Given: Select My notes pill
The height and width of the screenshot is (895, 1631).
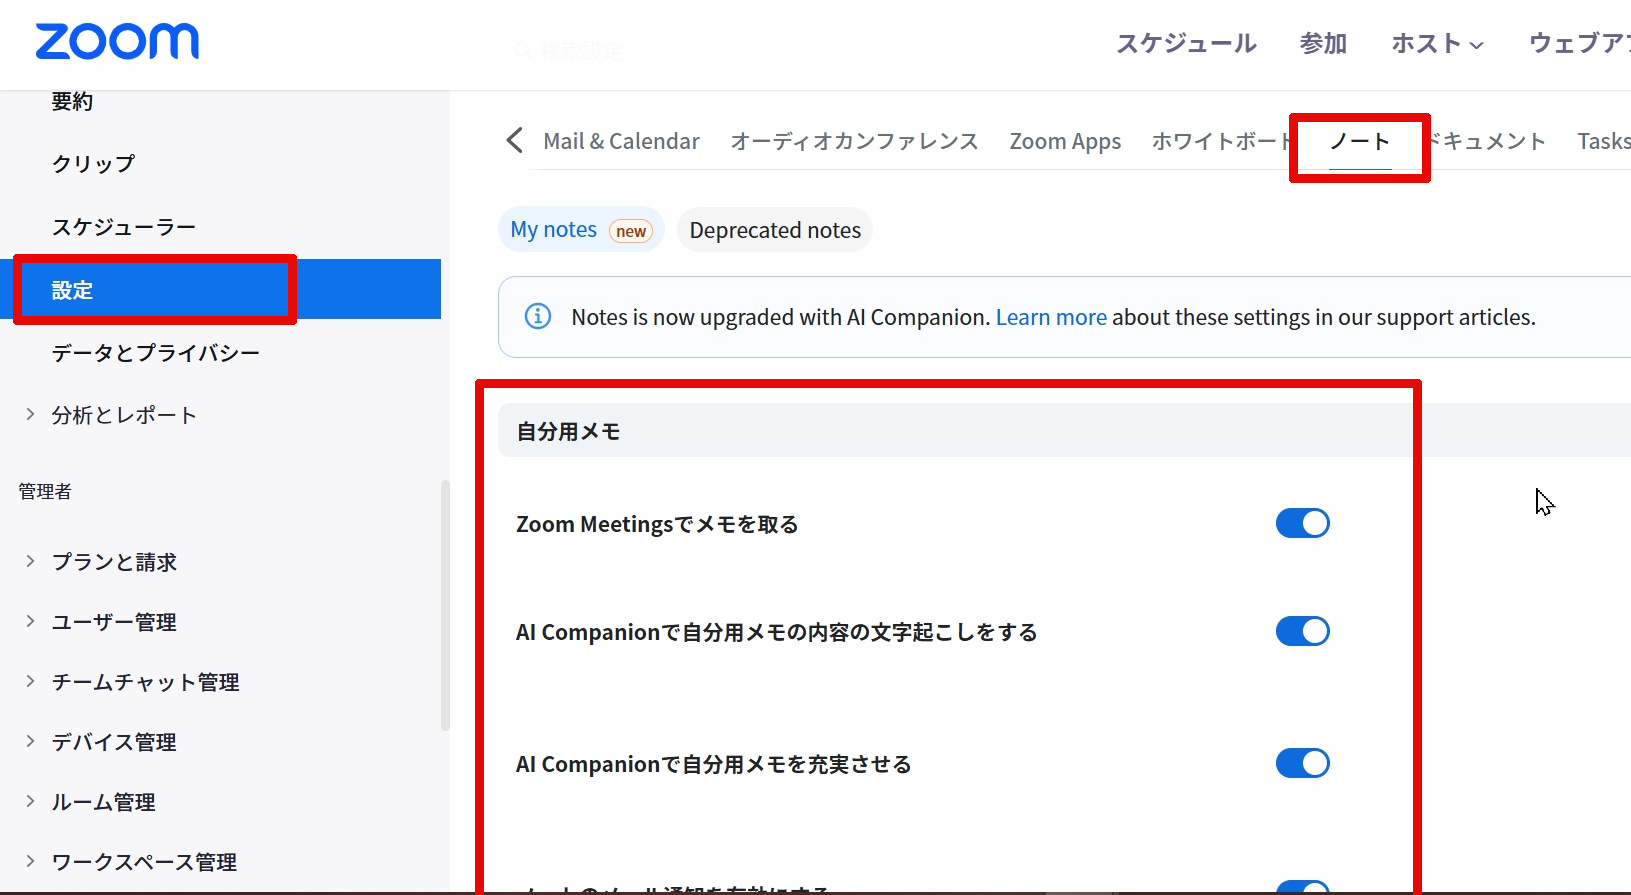Looking at the screenshot, I should (x=580, y=230).
